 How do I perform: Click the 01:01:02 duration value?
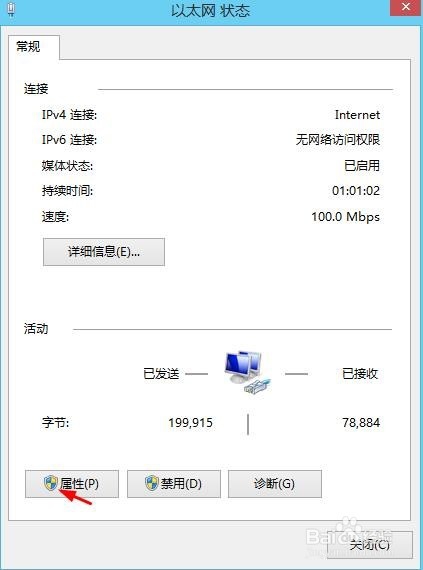coord(356,190)
